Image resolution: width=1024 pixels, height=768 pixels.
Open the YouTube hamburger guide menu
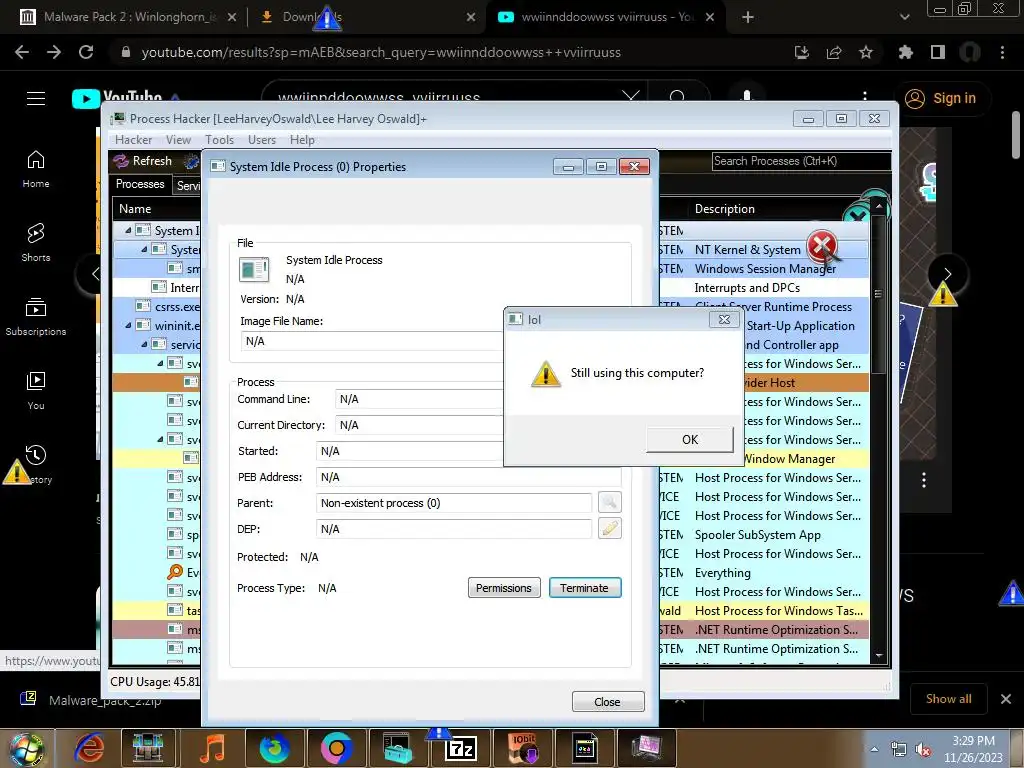click(x=36, y=99)
